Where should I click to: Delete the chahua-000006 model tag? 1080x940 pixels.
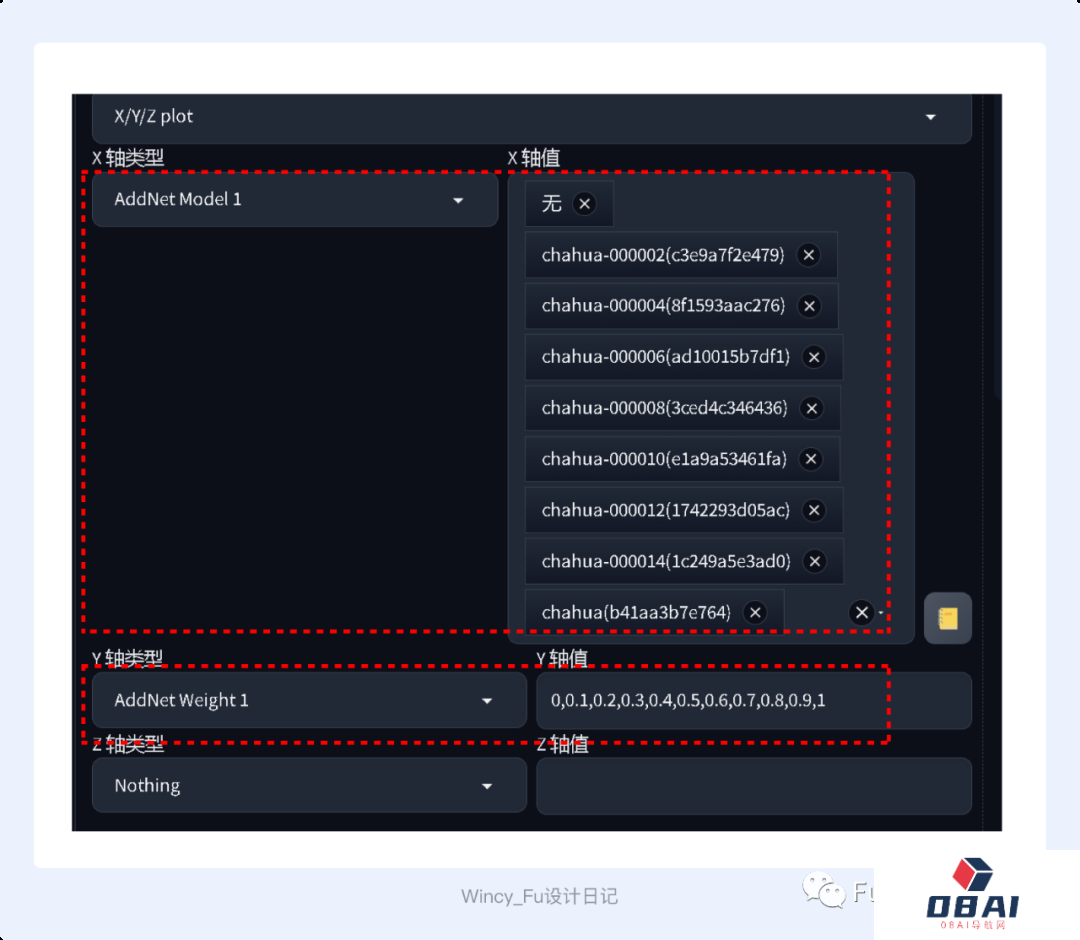pos(814,357)
